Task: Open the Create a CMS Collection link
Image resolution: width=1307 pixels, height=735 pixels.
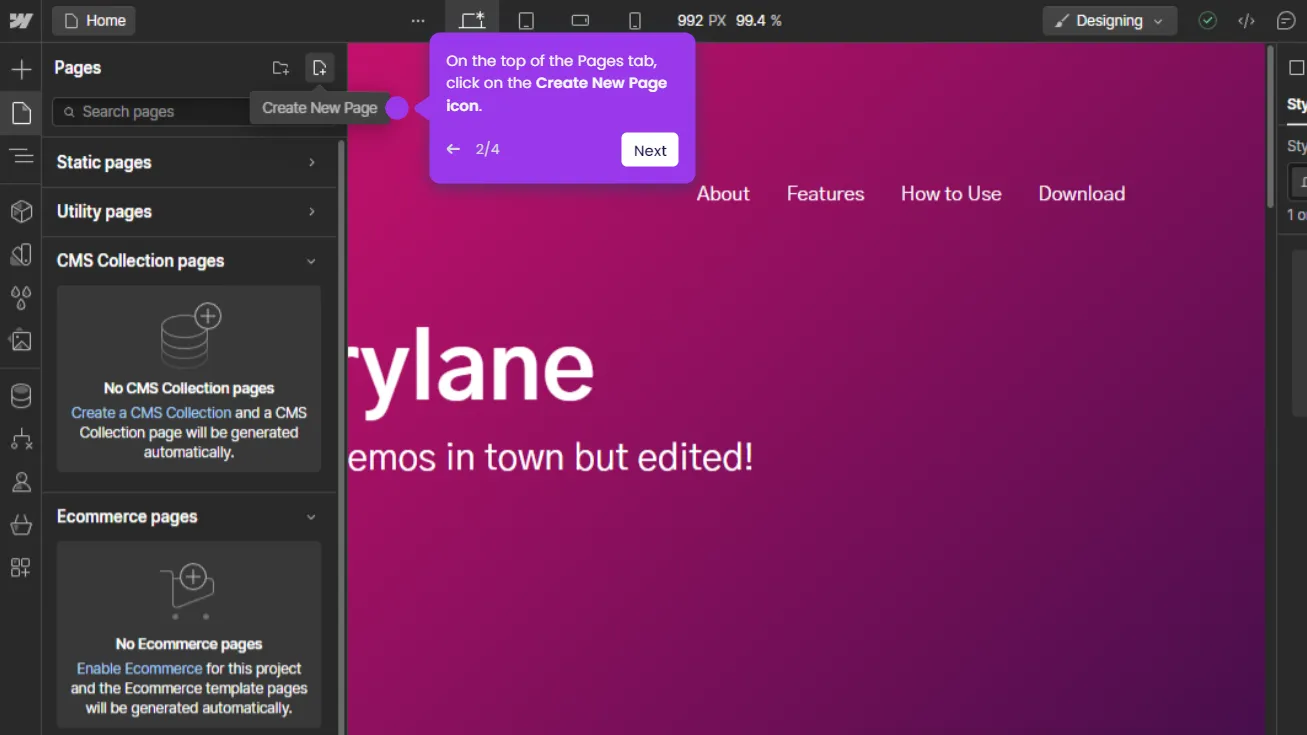Action: pos(151,412)
